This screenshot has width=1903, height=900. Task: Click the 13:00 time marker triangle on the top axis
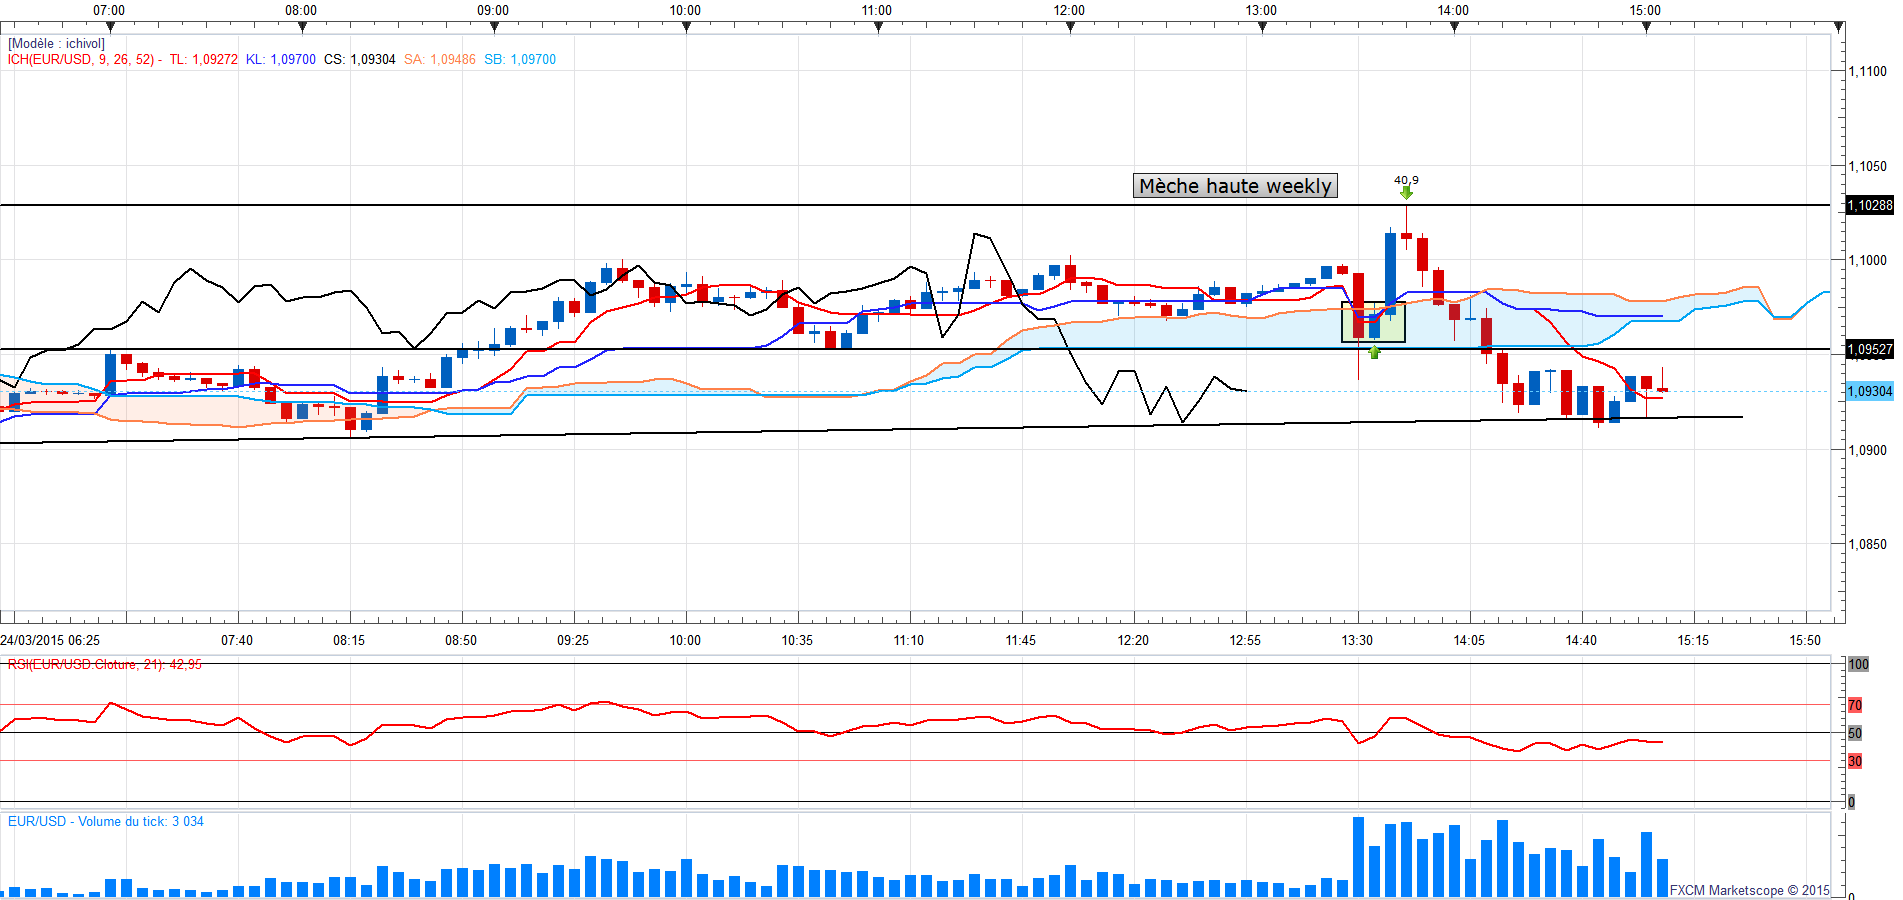(x=1262, y=27)
